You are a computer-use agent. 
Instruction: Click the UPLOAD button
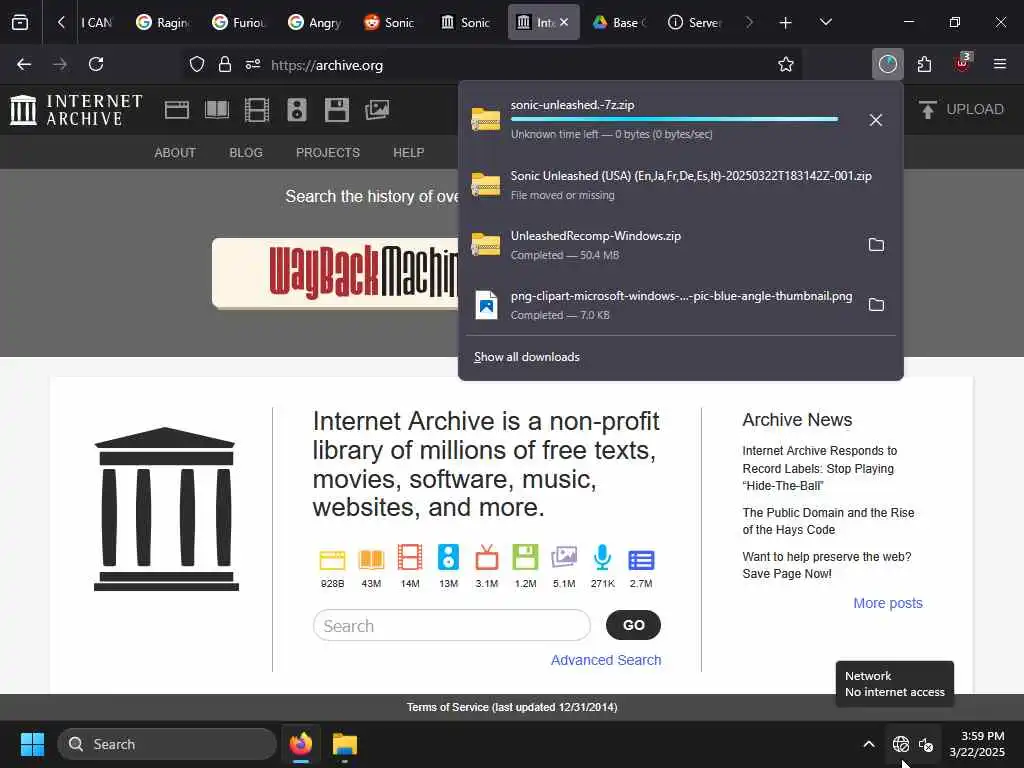tap(961, 109)
